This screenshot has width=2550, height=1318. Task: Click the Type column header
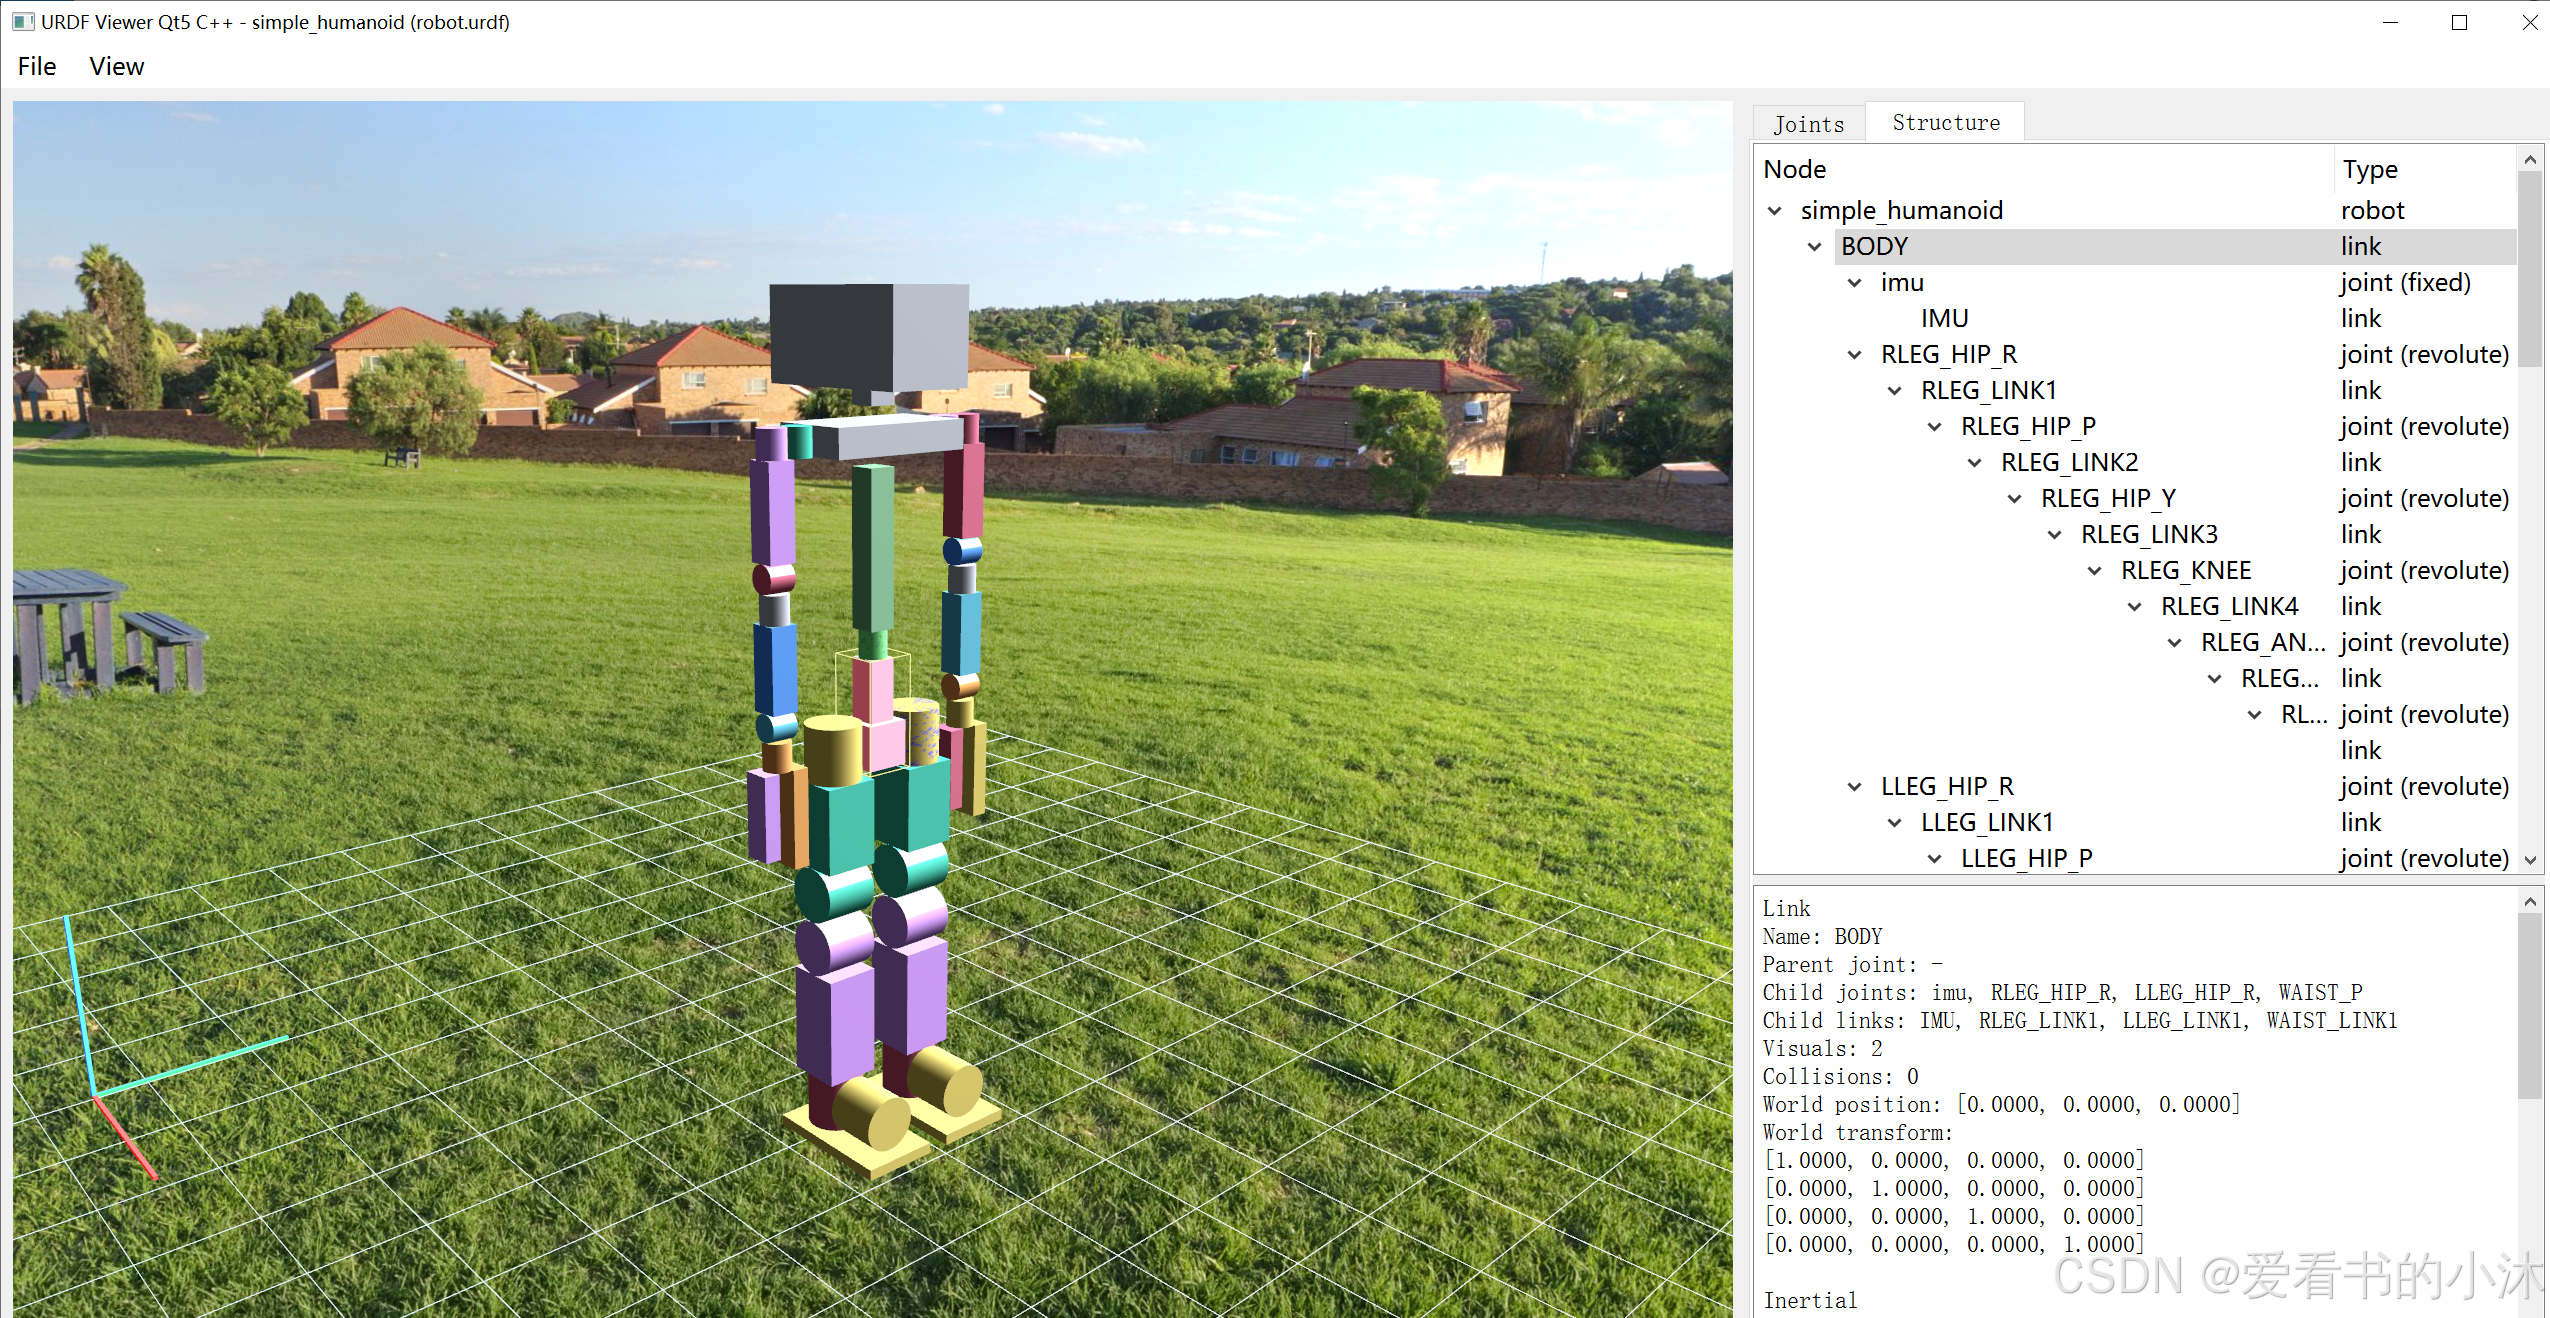tap(2425, 169)
